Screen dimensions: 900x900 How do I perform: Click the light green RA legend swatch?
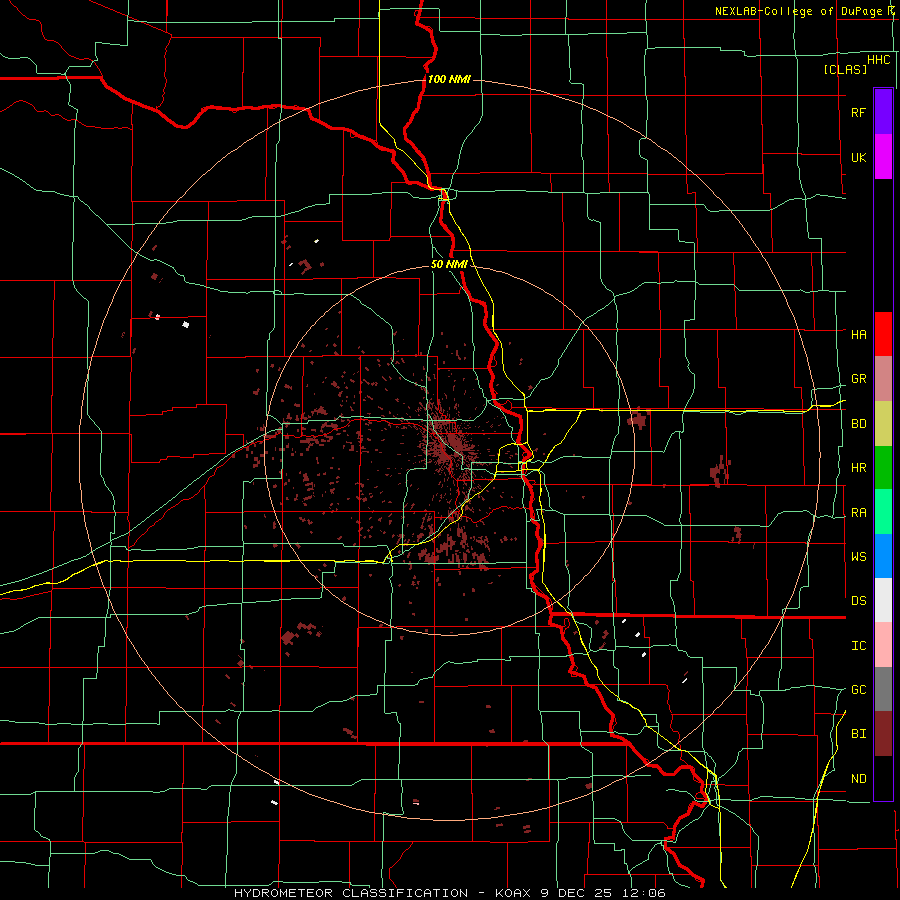click(883, 512)
